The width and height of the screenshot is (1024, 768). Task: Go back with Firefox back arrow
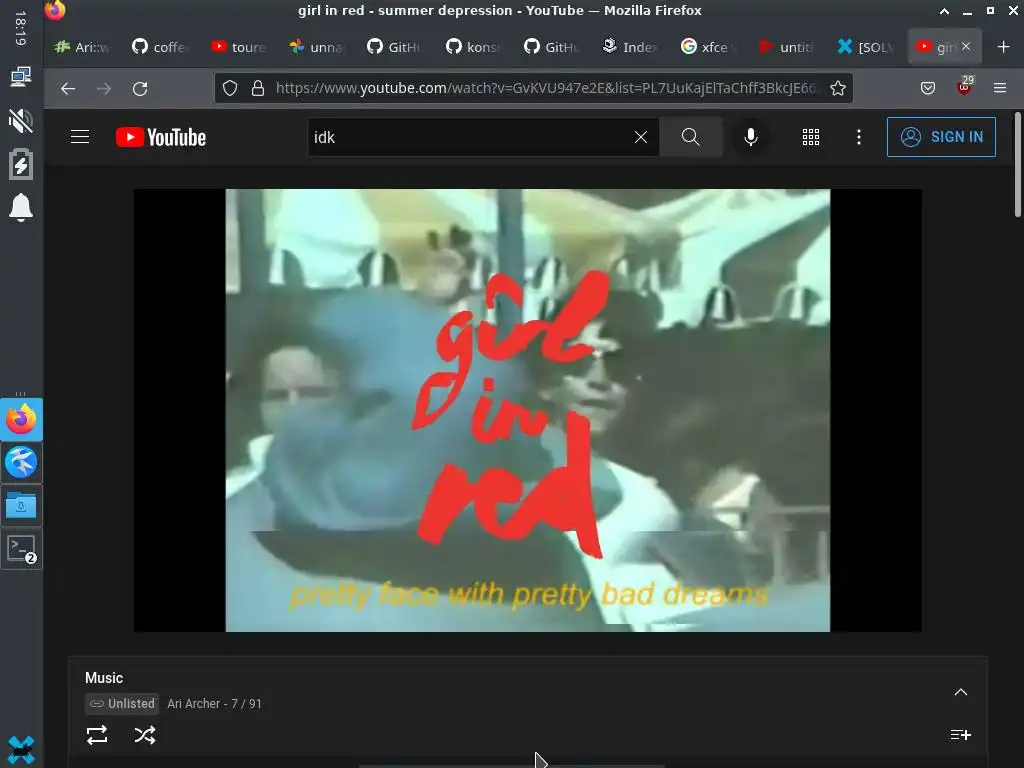click(x=68, y=88)
